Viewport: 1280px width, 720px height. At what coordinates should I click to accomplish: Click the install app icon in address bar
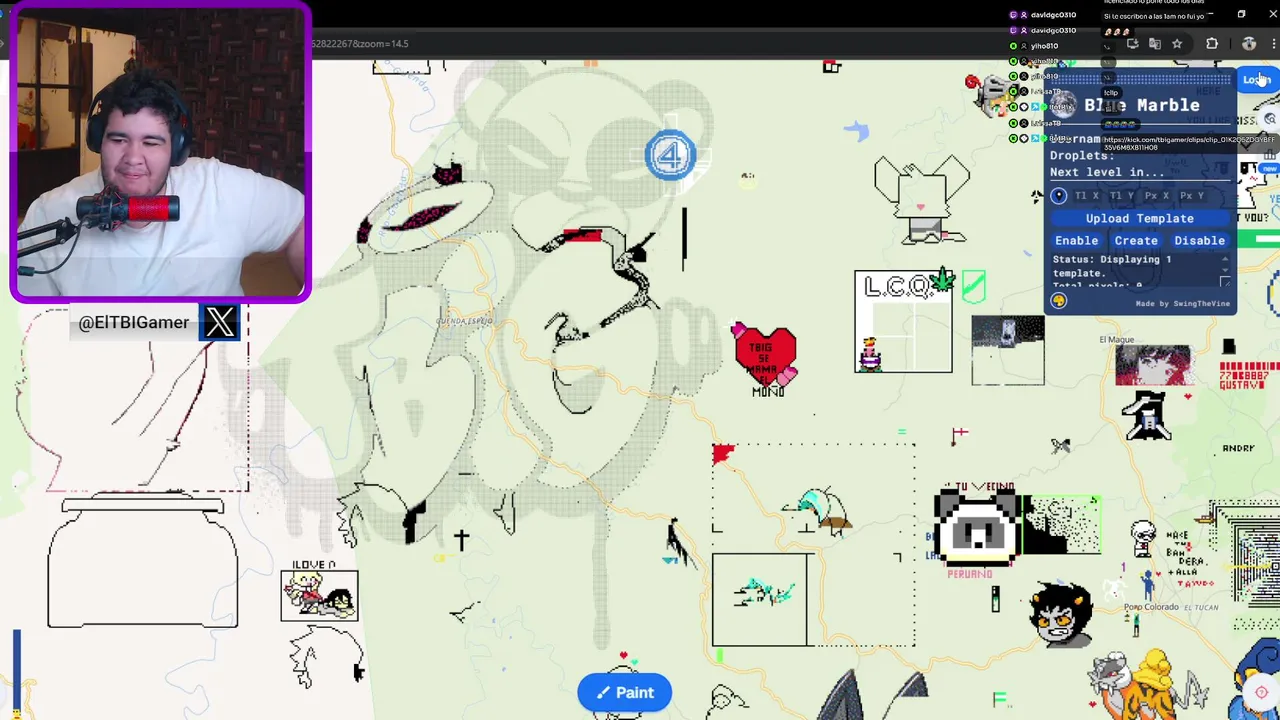[1133, 44]
